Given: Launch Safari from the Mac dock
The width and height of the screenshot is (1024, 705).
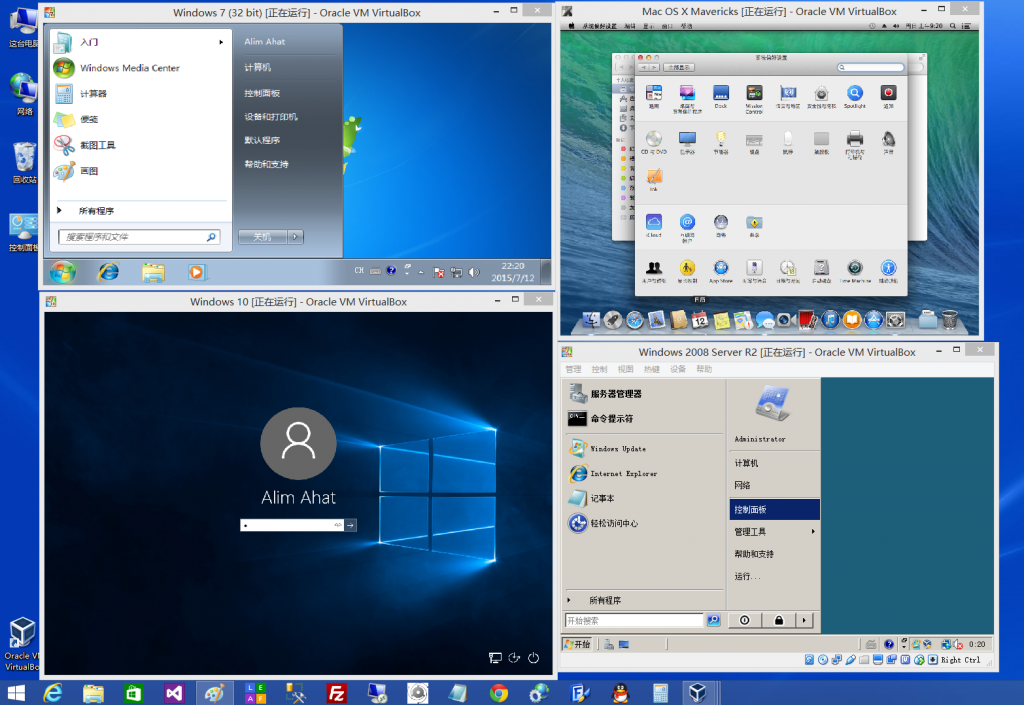Looking at the screenshot, I should [x=634, y=320].
